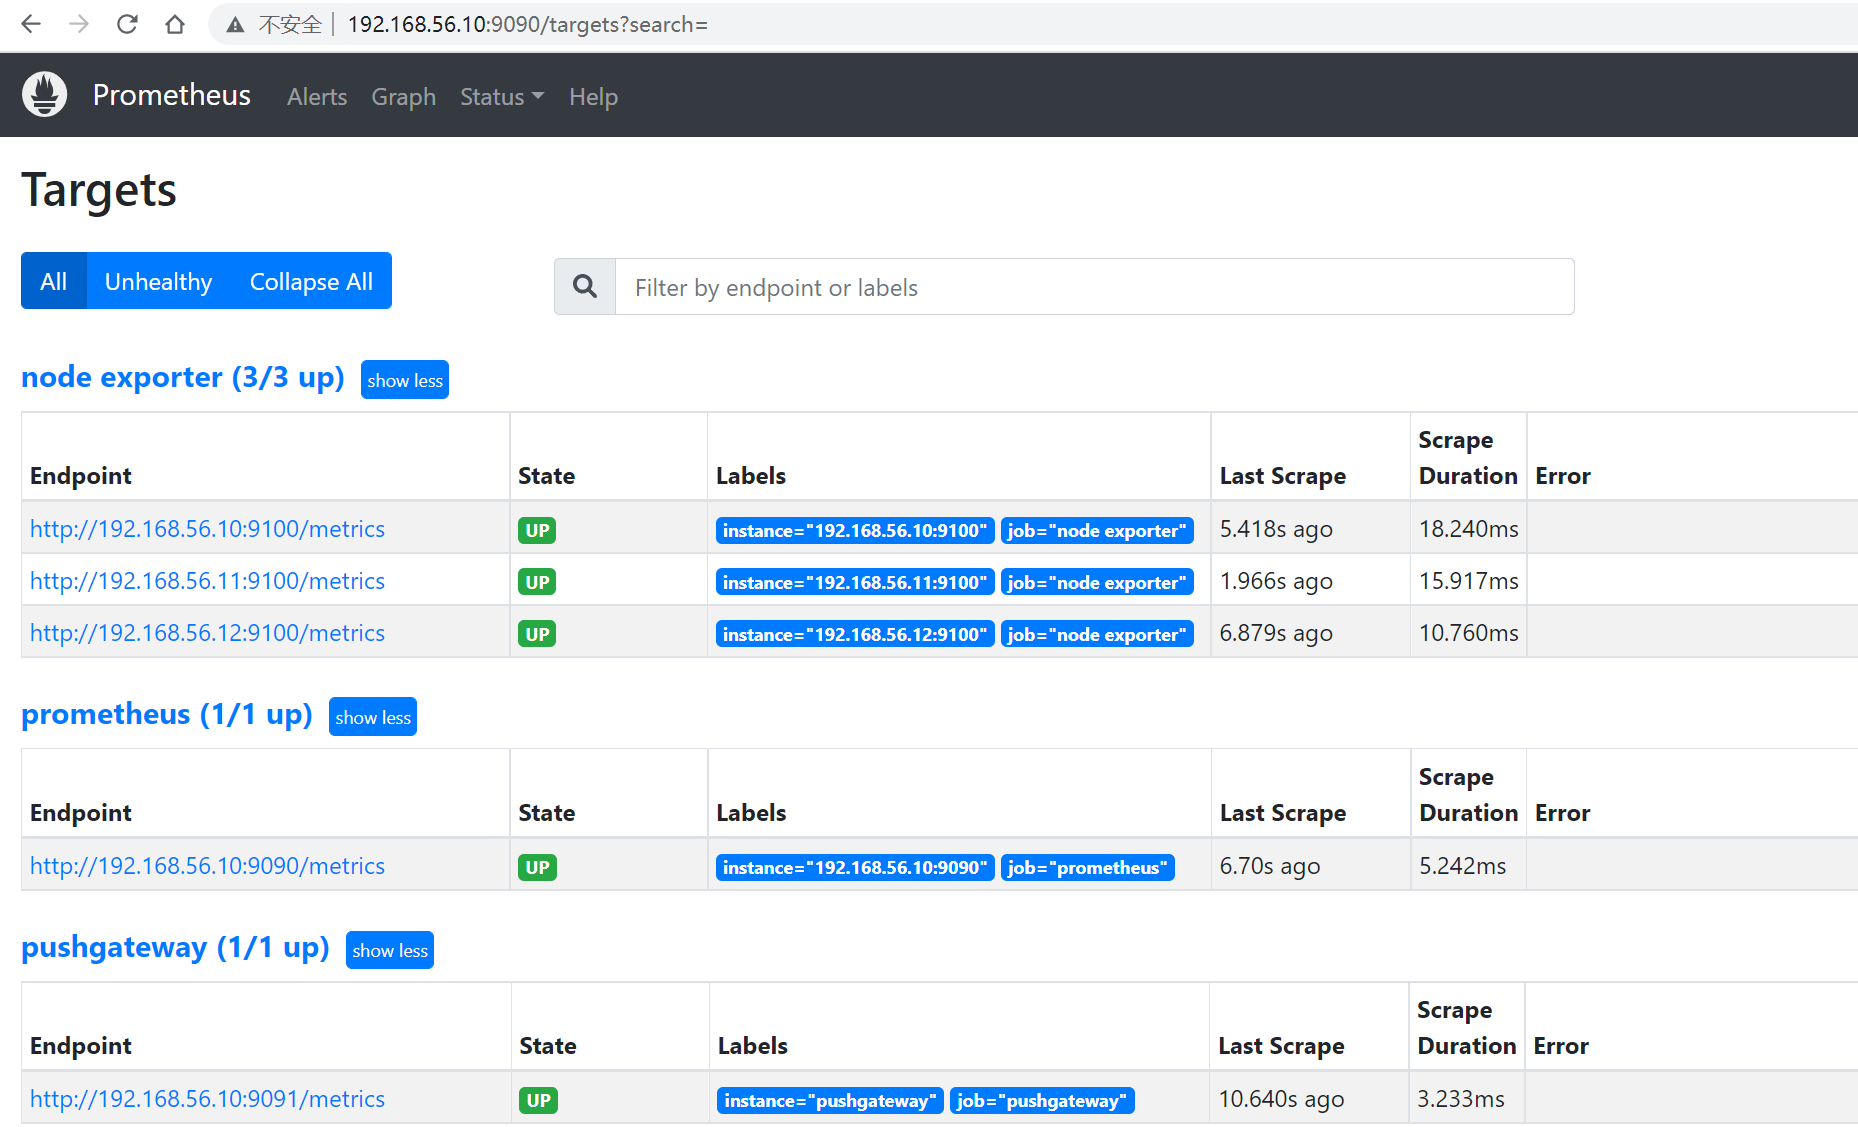This screenshot has width=1858, height=1127.
Task: Open the Alerts menu item
Action: (x=317, y=97)
